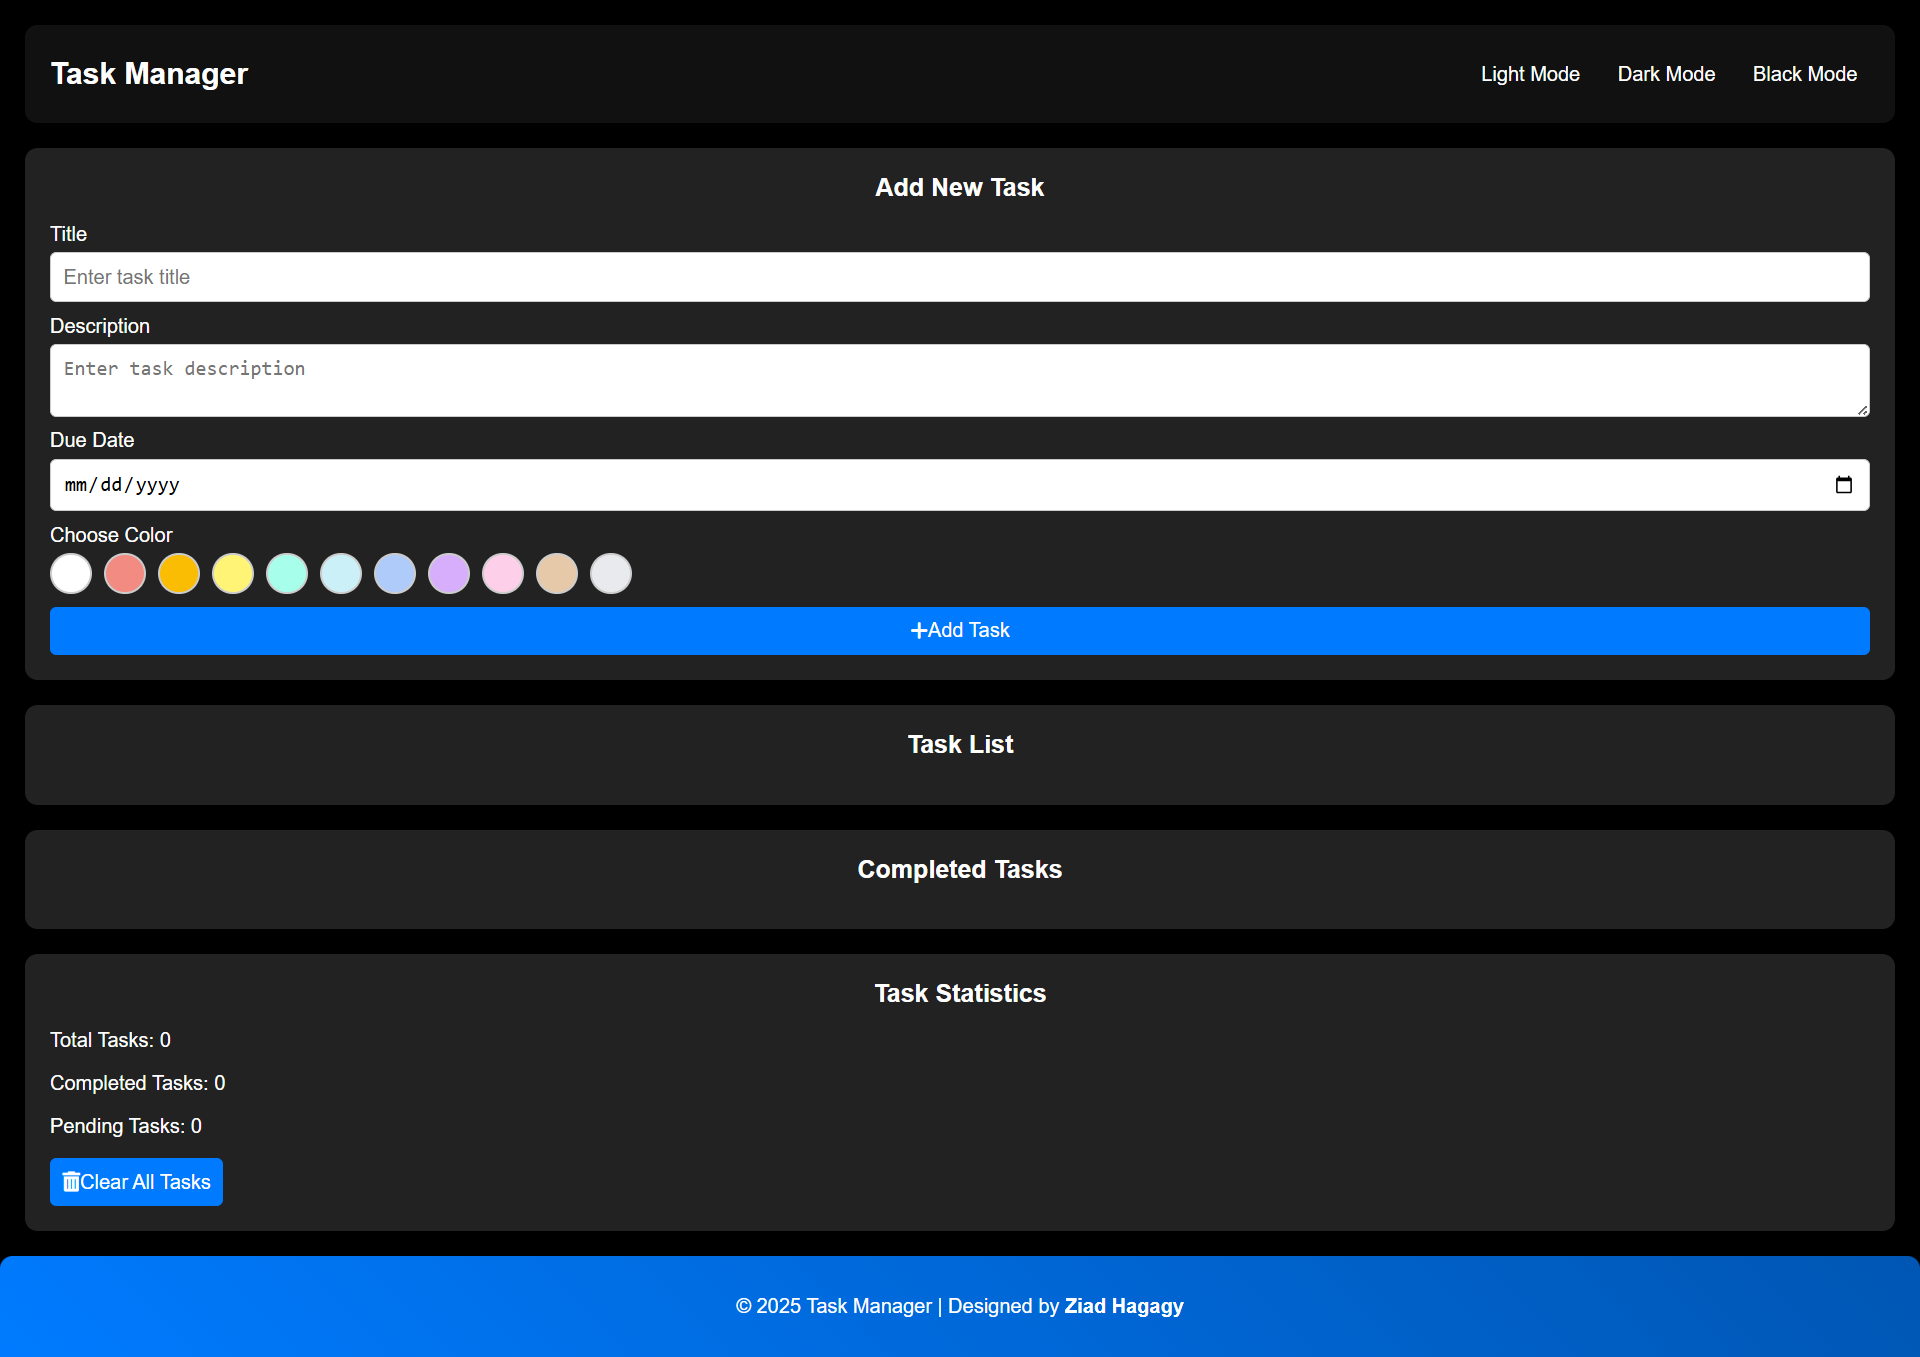Click the Task Manager title
This screenshot has width=1920, height=1357.
tap(149, 74)
